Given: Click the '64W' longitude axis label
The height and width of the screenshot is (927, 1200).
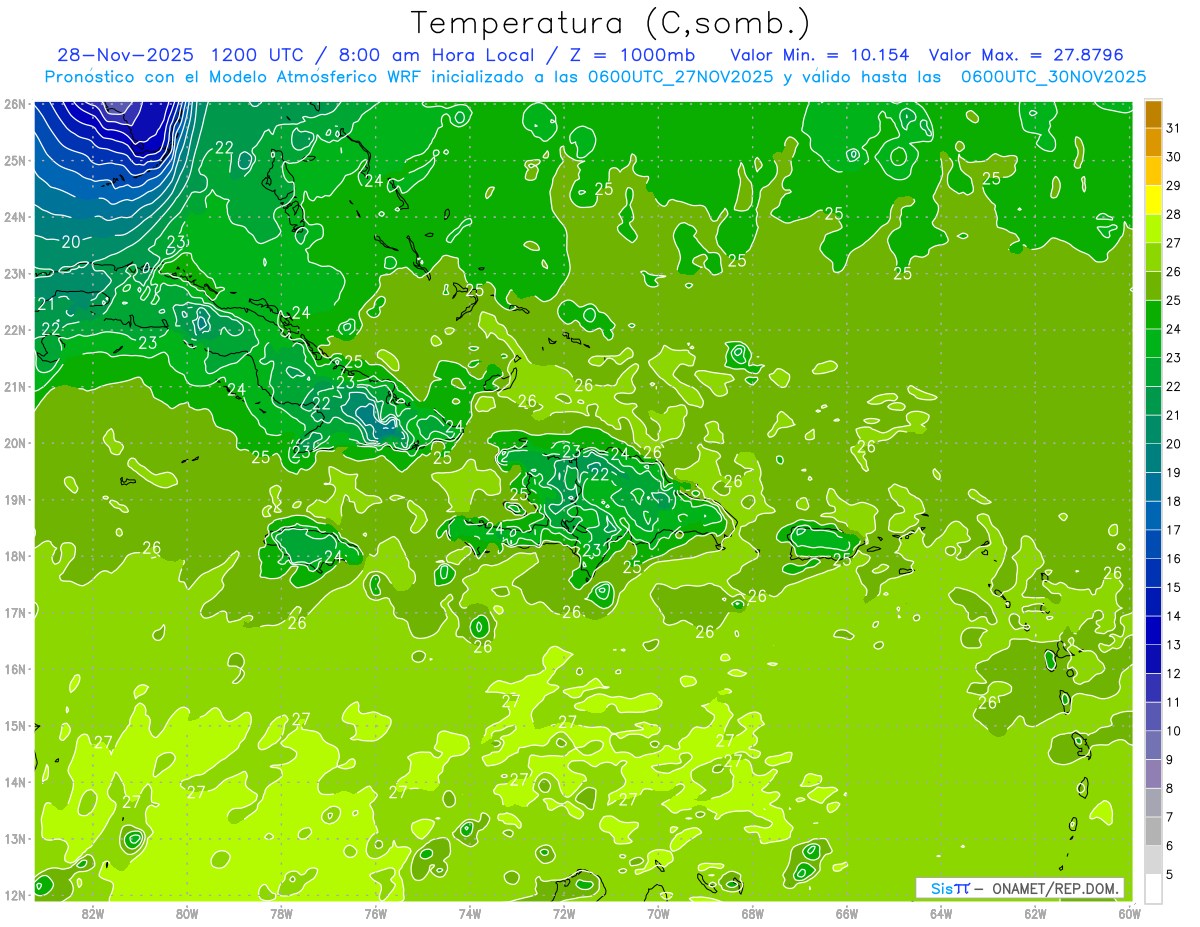Looking at the screenshot, I should pyautogui.click(x=941, y=913).
